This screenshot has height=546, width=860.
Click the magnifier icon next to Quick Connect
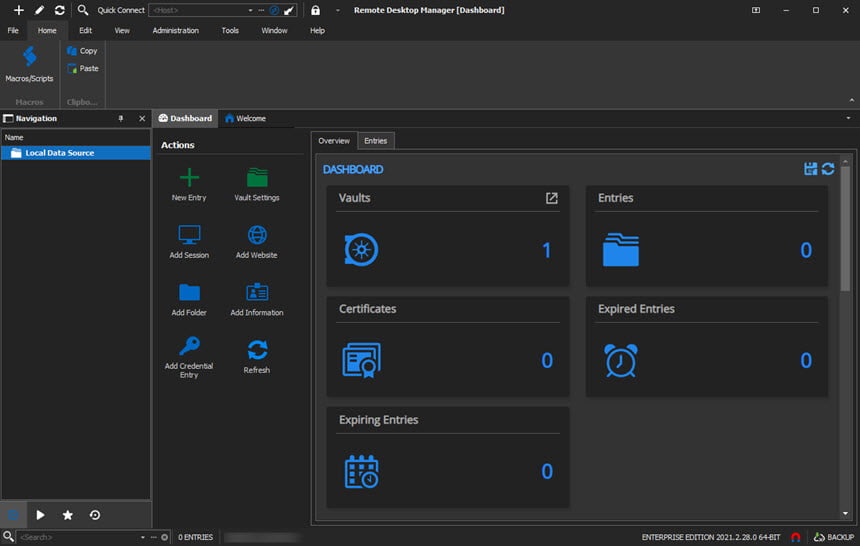[x=82, y=10]
